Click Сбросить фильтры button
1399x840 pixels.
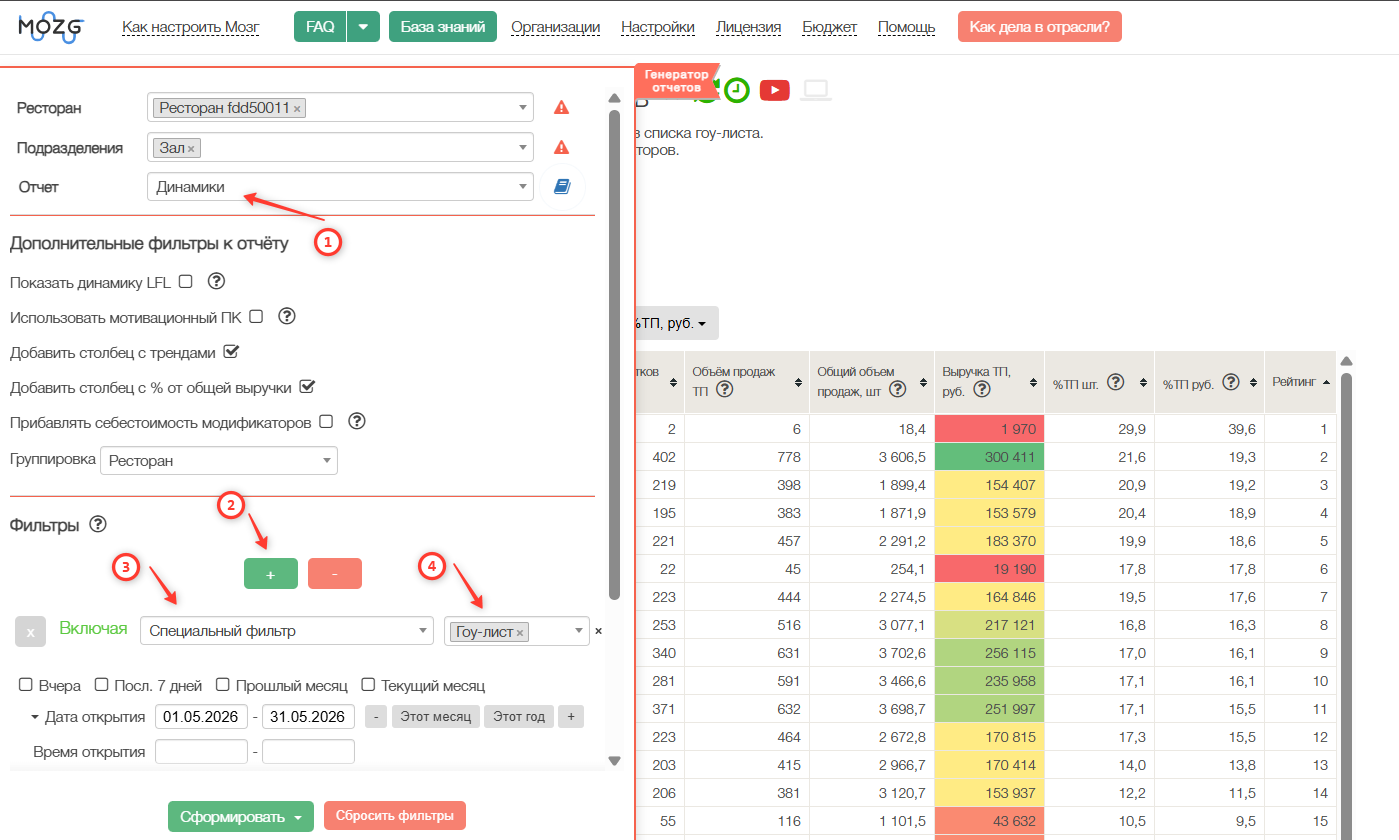click(x=395, y=816)
